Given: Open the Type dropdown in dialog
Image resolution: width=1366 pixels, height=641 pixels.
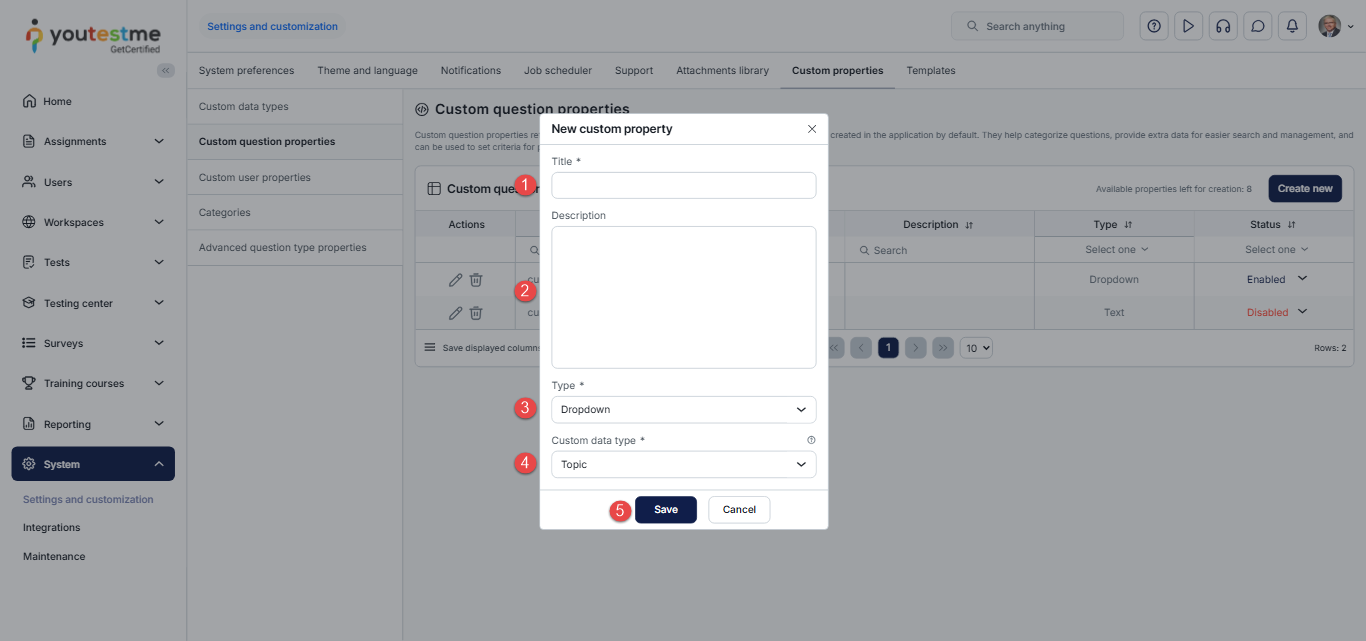Looking at the screenshot, I should [x=684, y=409].
